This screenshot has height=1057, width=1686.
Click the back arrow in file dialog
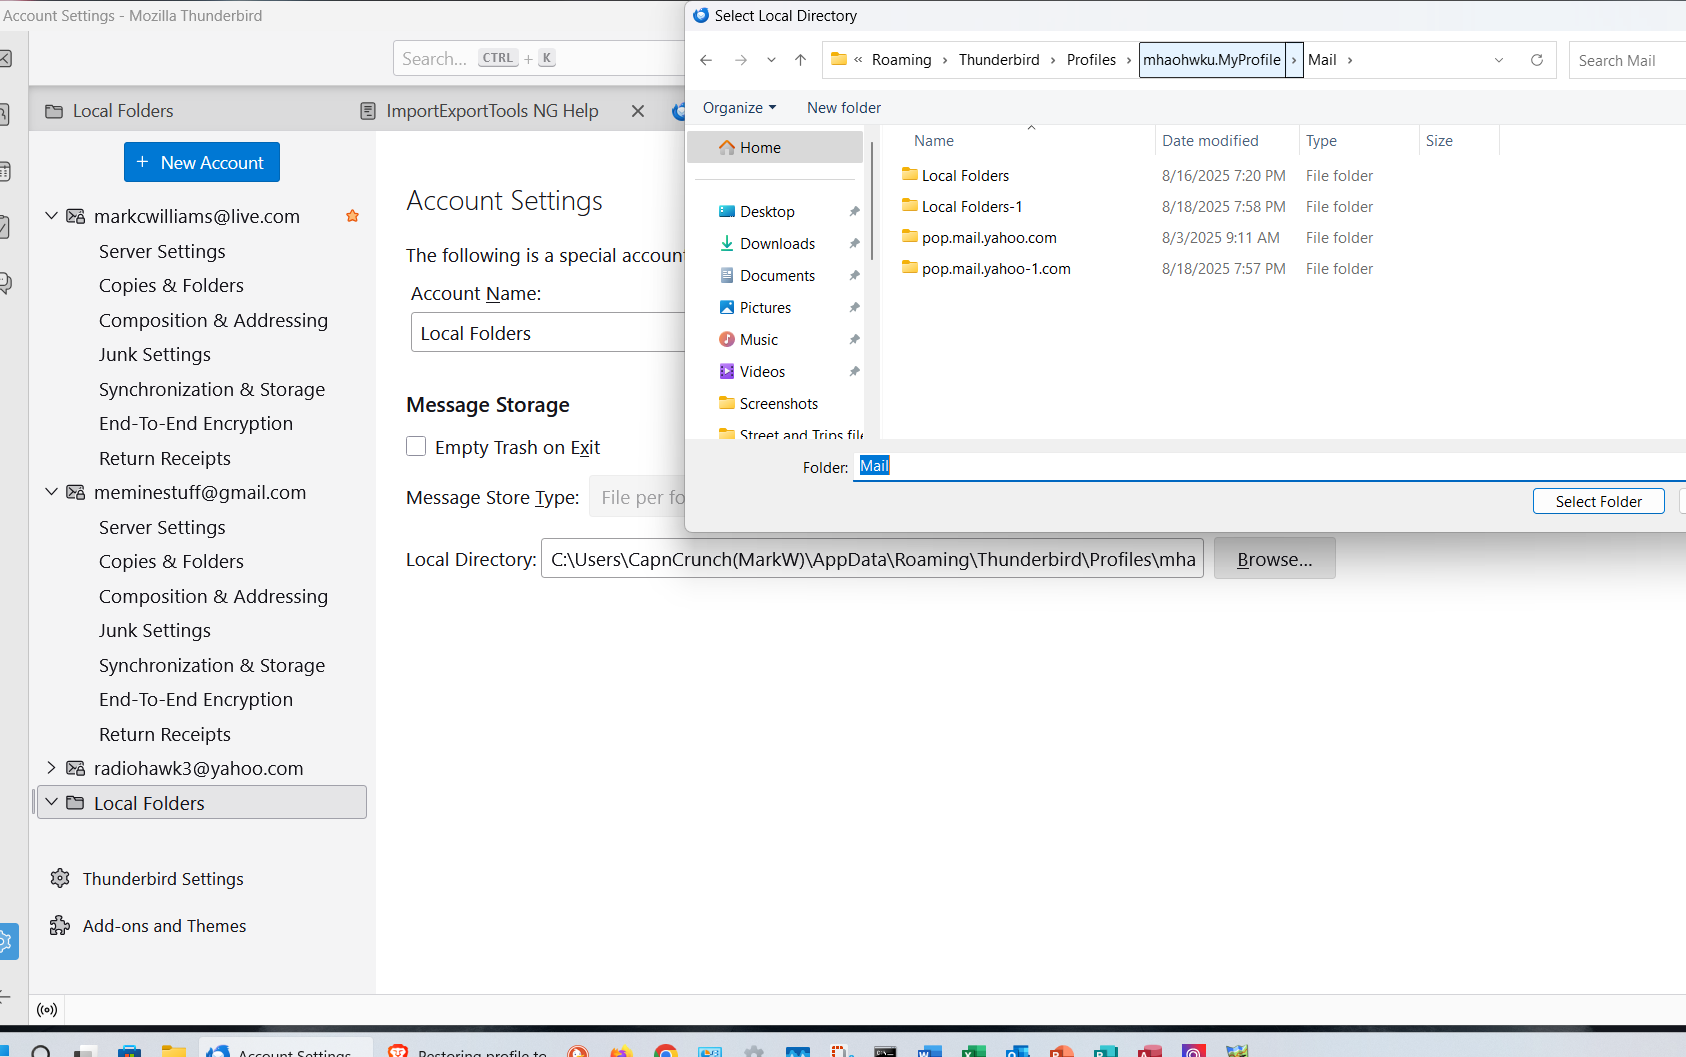pyautogui.click(x=706, y=60)
